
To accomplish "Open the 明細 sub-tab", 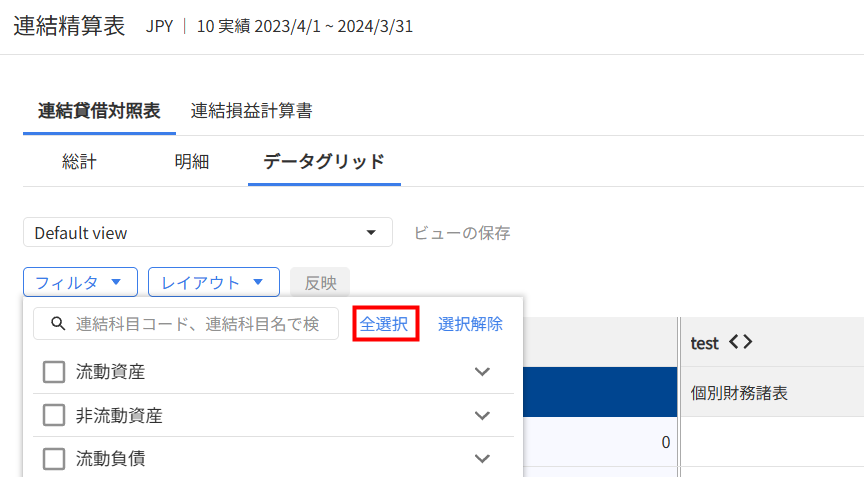I will (191, 162).
